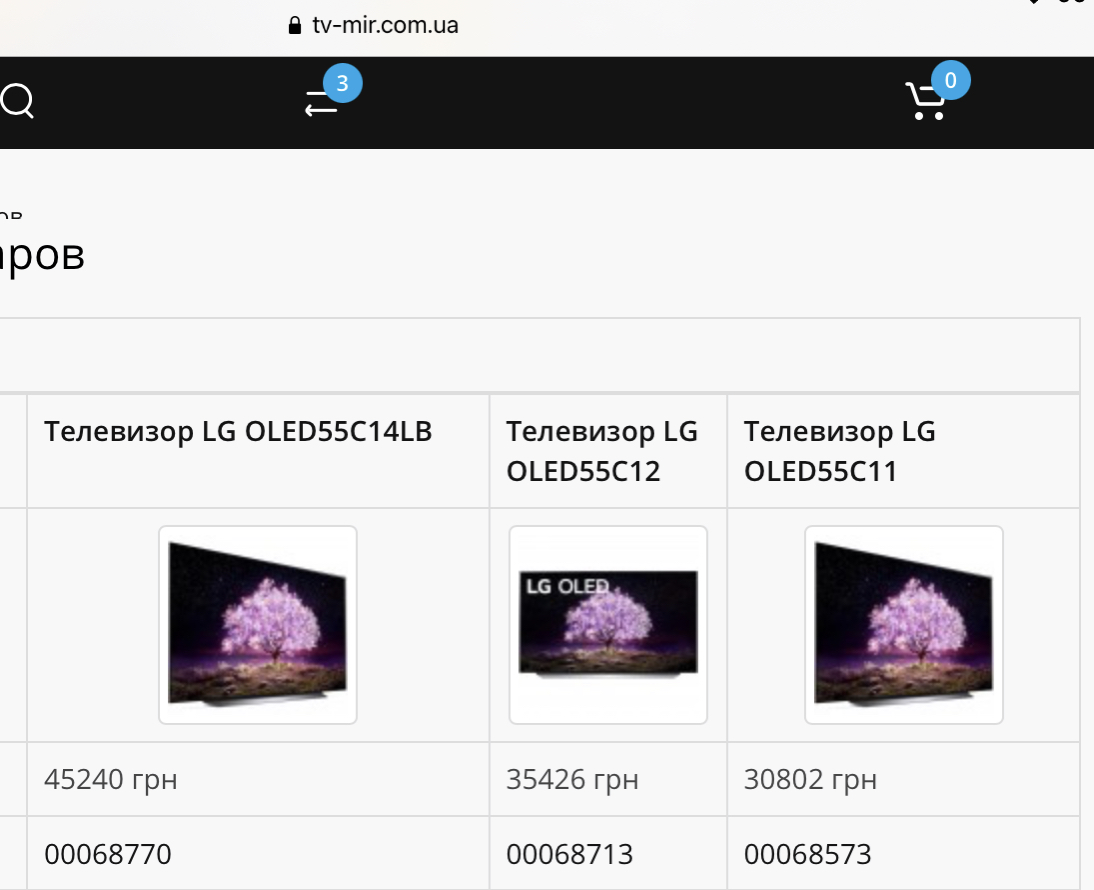Screen dimensions: 1094x890
Task: Click the empty bar above the comparison table
Action: (539, 355)
